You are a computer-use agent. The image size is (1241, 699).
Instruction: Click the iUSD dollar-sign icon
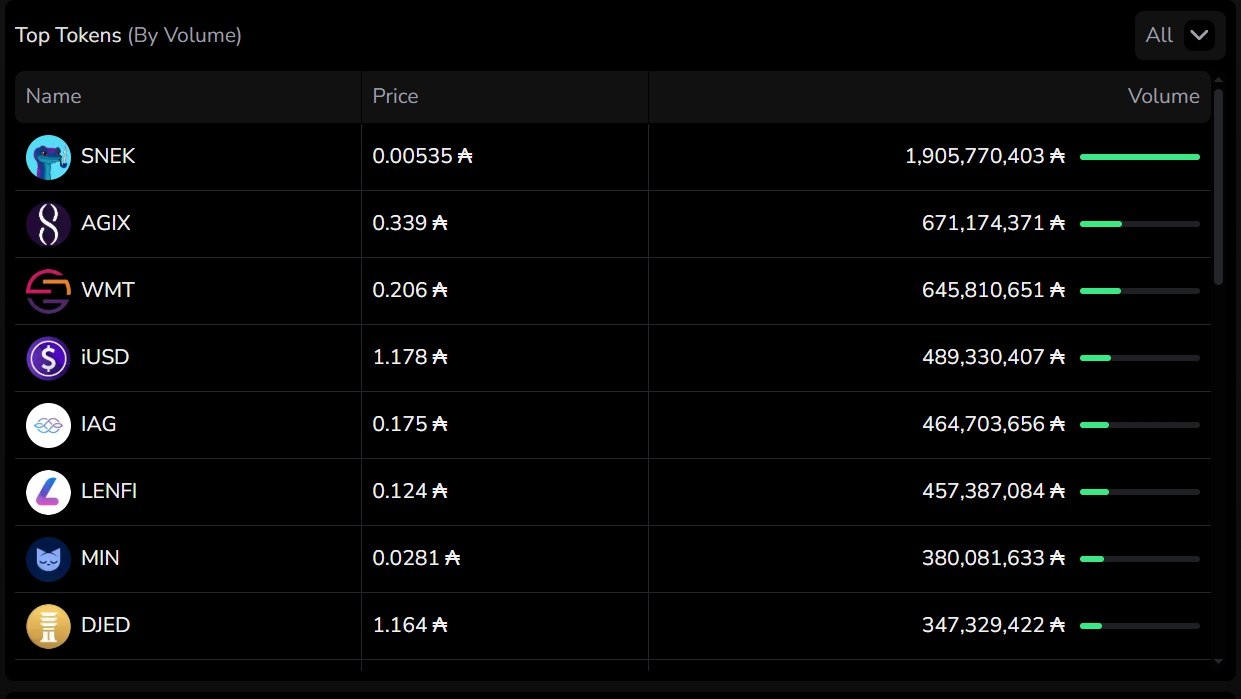(x=48, y=358)
